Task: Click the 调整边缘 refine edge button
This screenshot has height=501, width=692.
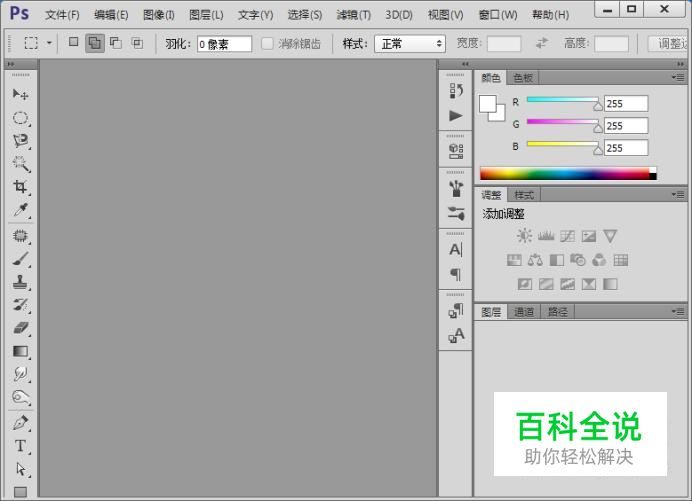Action: pos(668,44)
